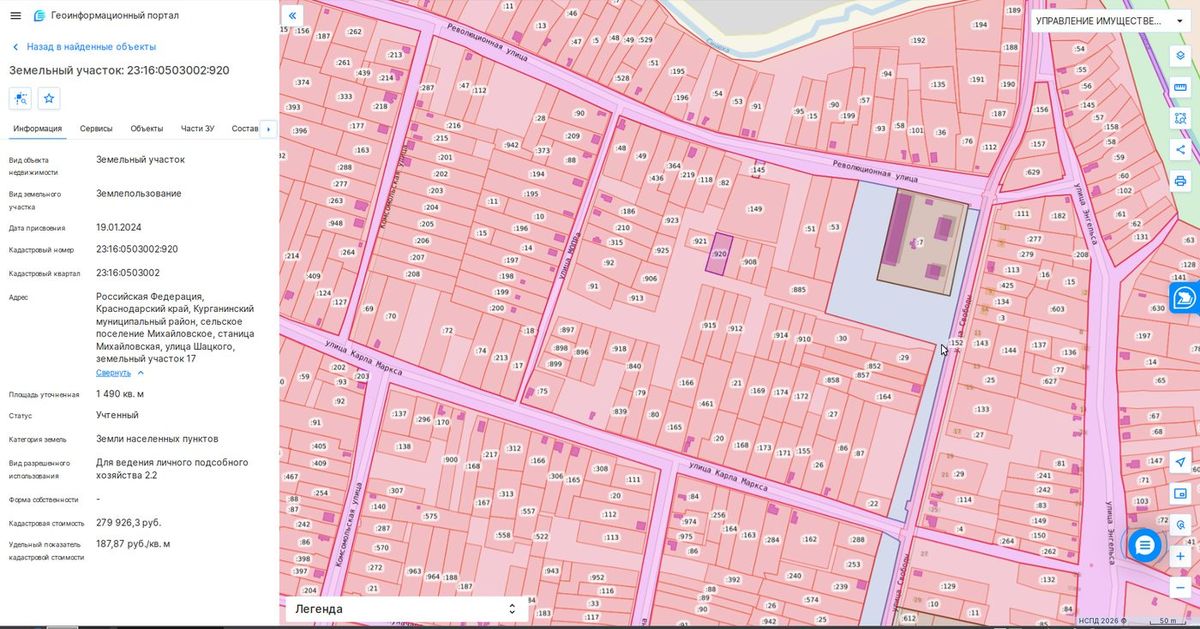Click cadastral cost 279 926,3 руб.
This screenshot has width=1200, height=629.
pyautogui.click(x=128, y=523)
